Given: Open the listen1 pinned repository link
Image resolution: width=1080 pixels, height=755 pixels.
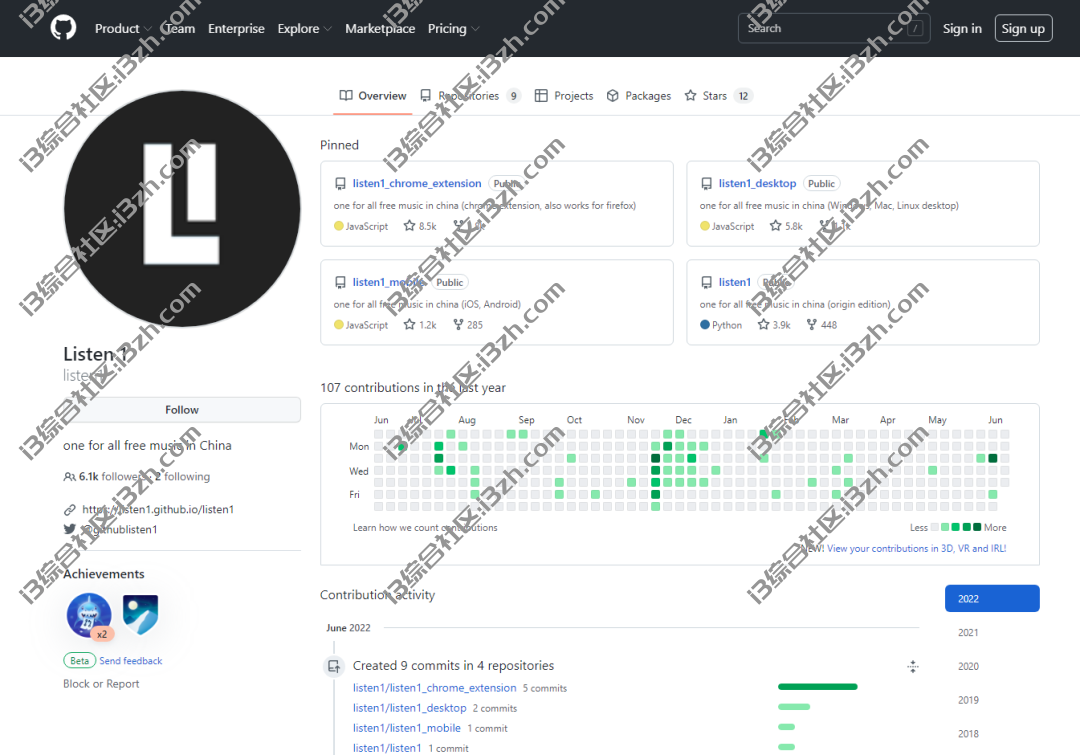Looking at the screenshot, I should [x=734, y=282].
